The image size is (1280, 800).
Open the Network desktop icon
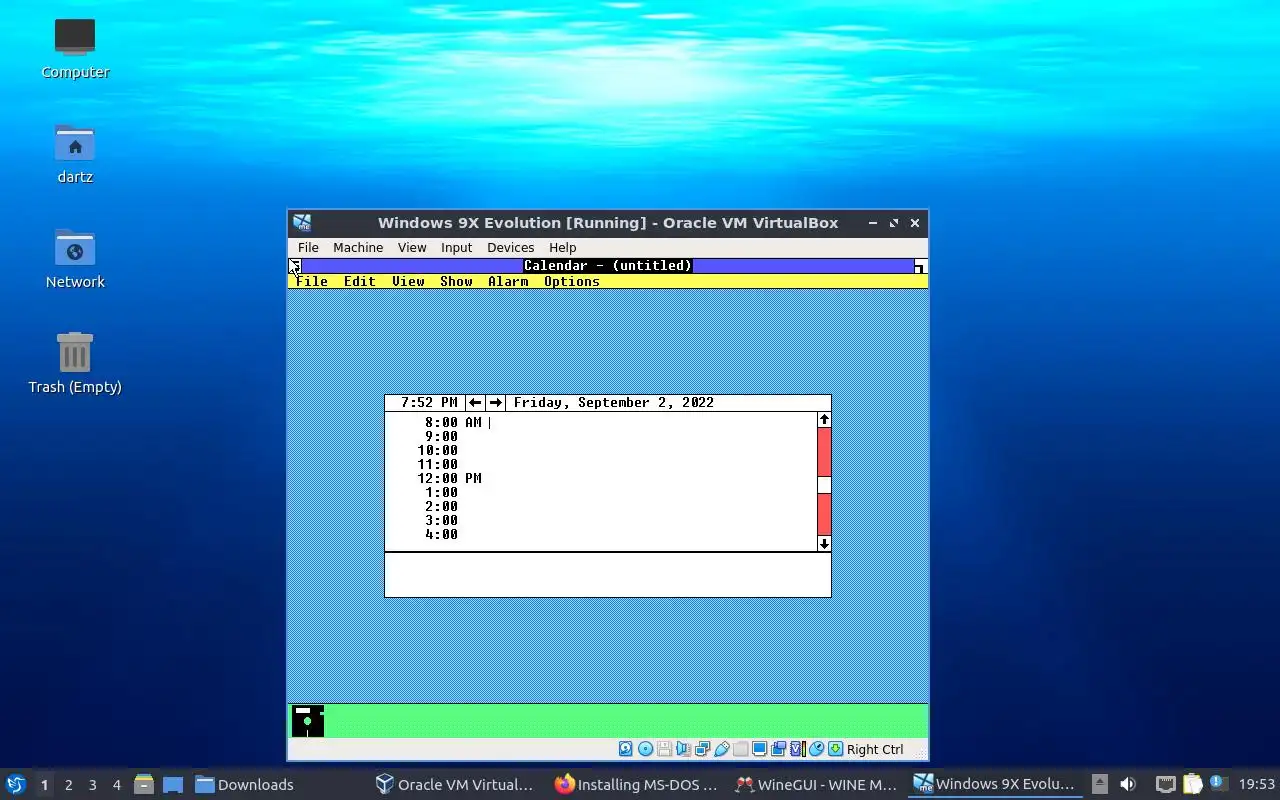click(75, 259)
